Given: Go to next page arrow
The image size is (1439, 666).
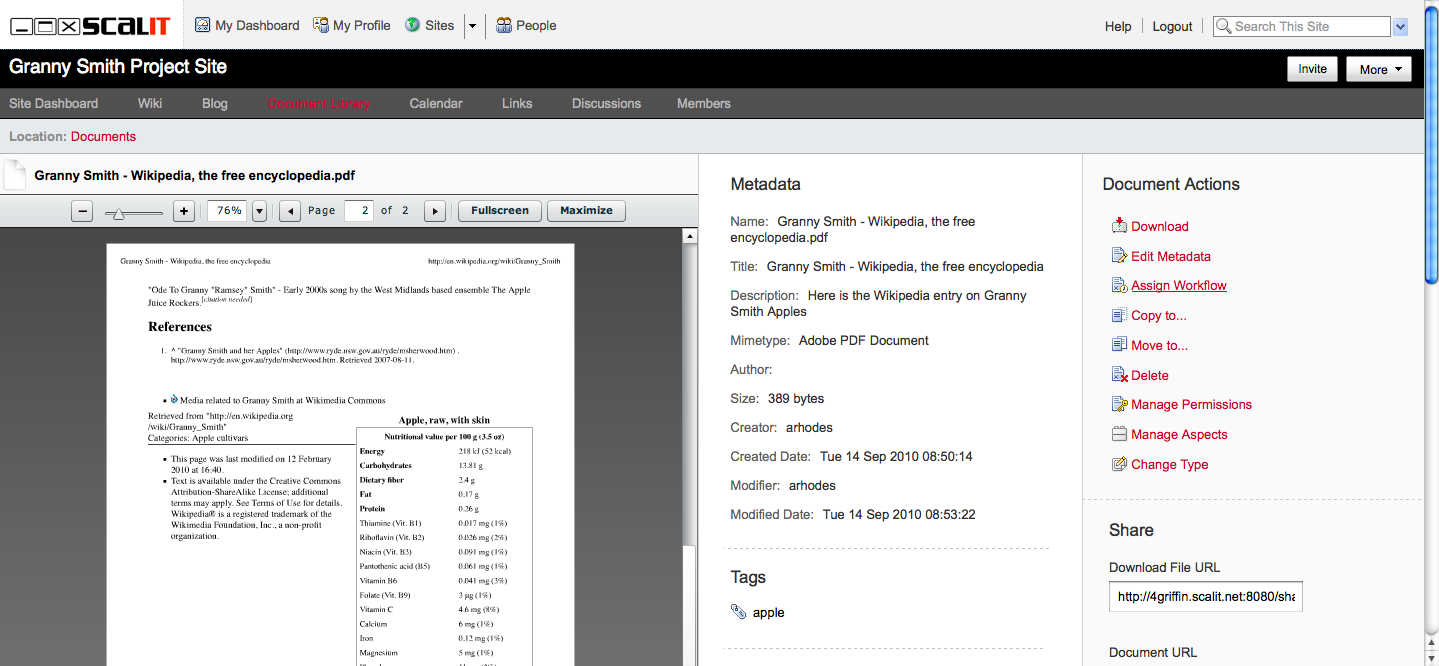Looking at the screenshot, I should coord(434,211).
